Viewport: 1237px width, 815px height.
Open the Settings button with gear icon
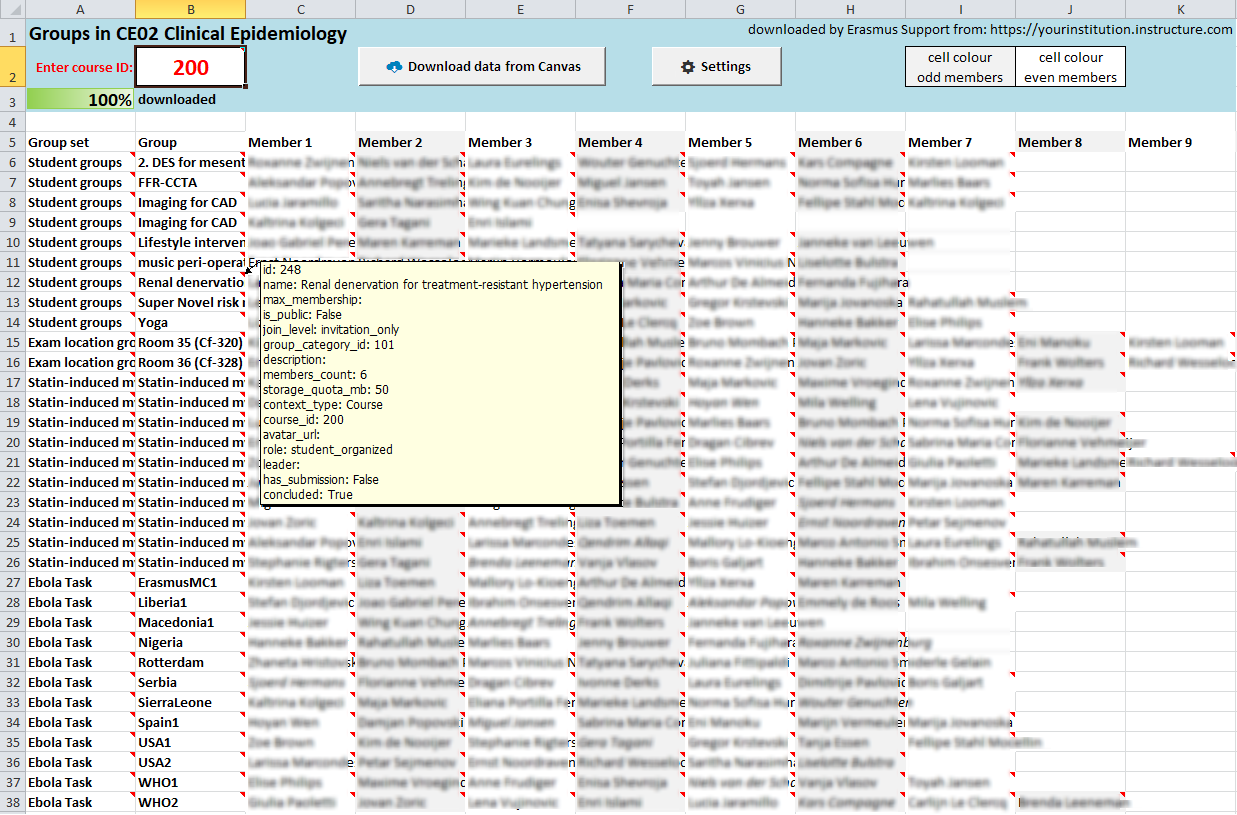[x=716, y=67]
